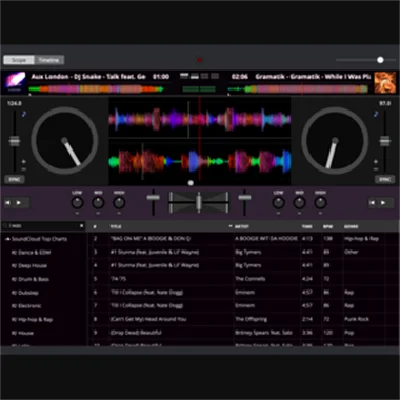Click the right deck track overview waveform
400x400 pixels.
point(298,89)
